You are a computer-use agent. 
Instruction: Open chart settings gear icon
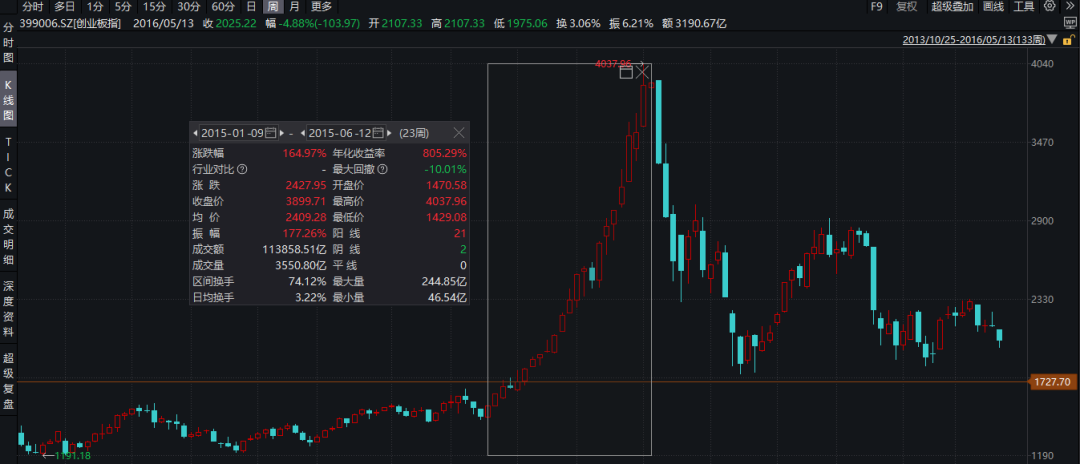(1050, 7)
